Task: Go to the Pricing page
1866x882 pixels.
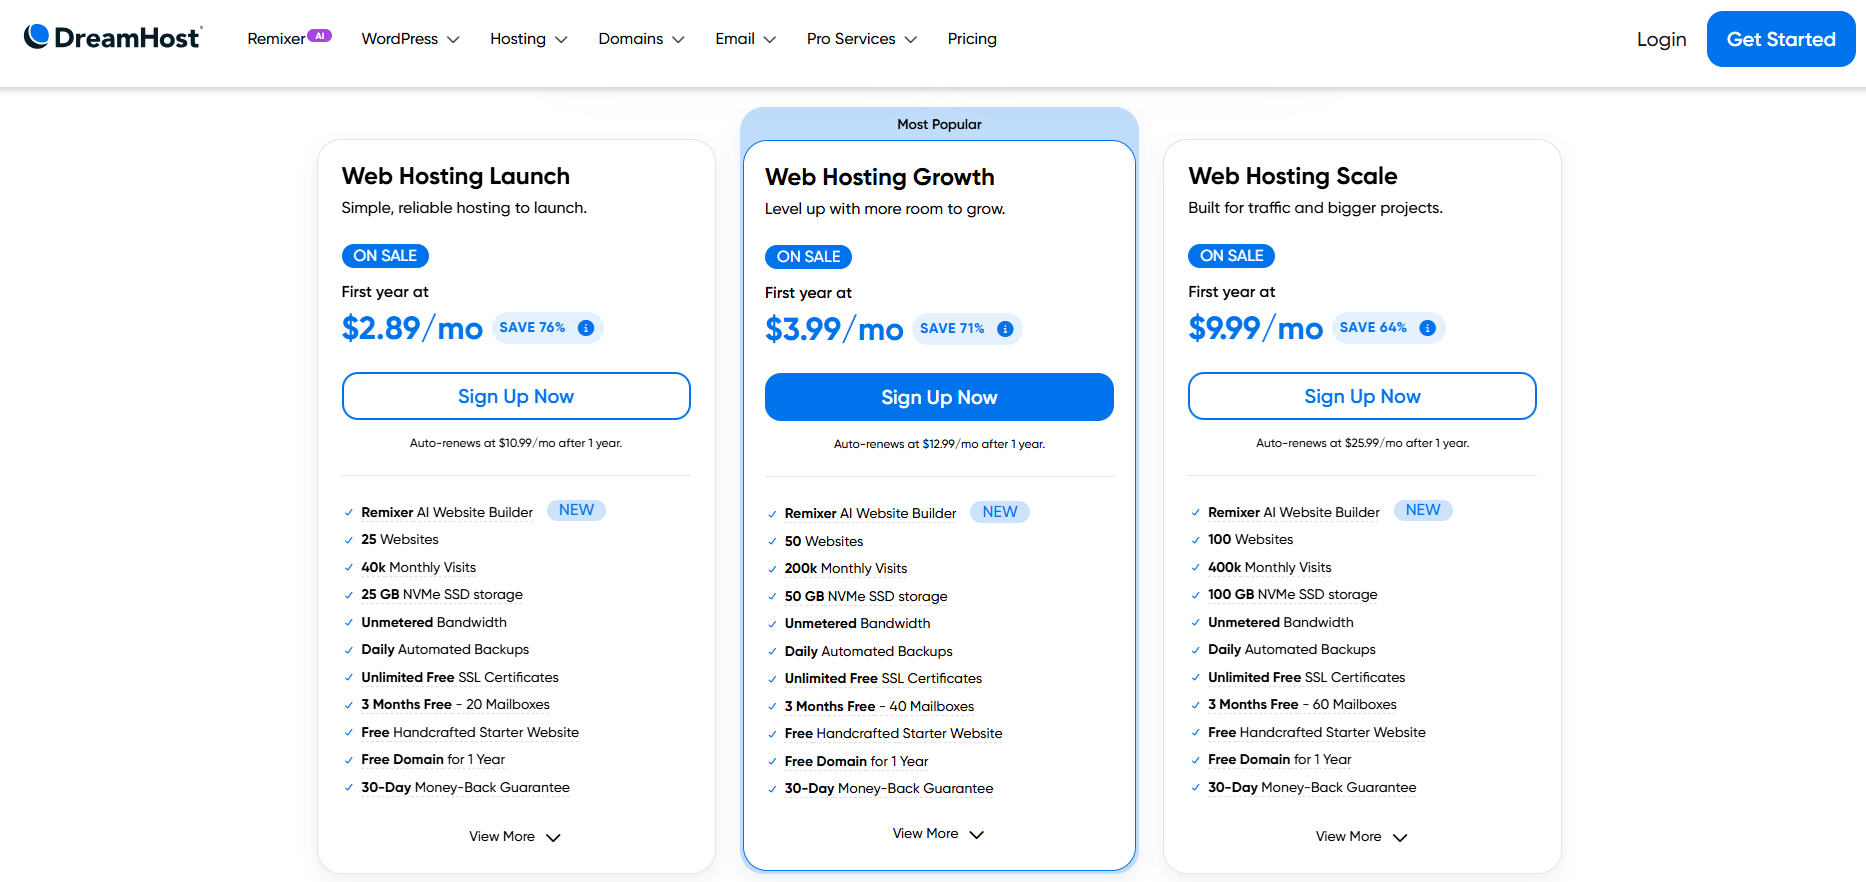Action: point(972,38)
